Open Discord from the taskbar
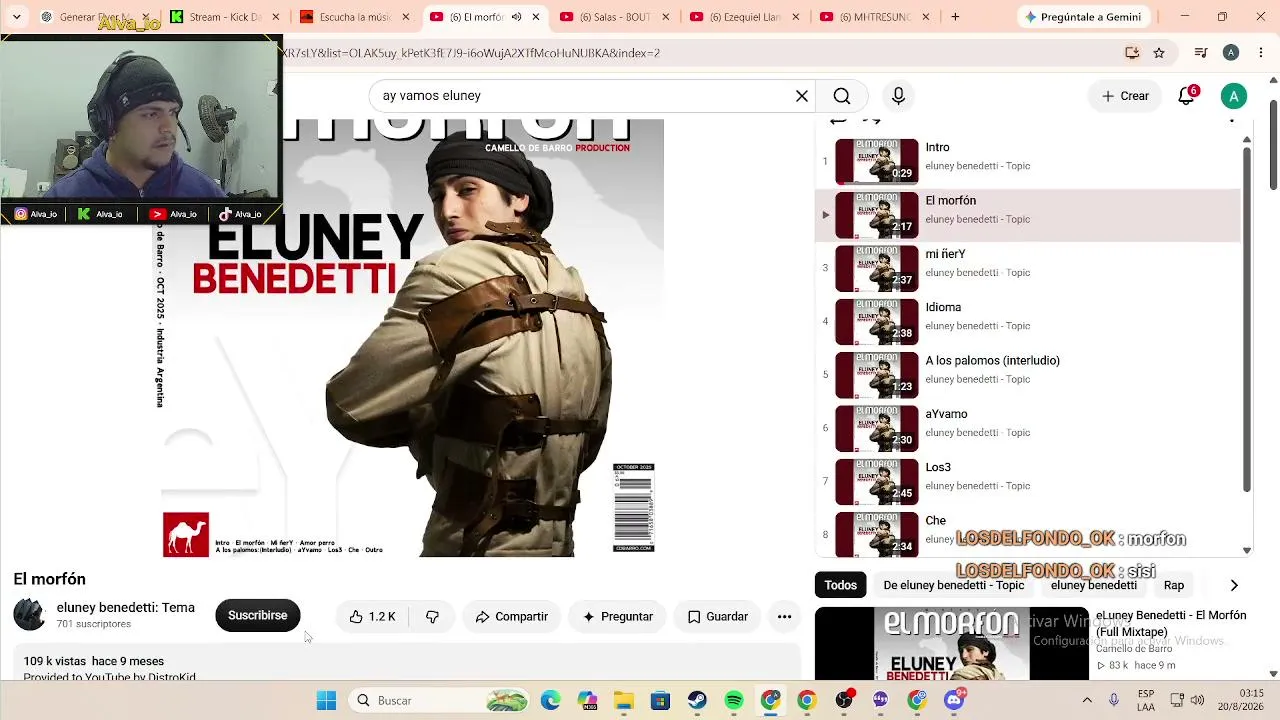1280x720 pixels. (x=954, y=701)
